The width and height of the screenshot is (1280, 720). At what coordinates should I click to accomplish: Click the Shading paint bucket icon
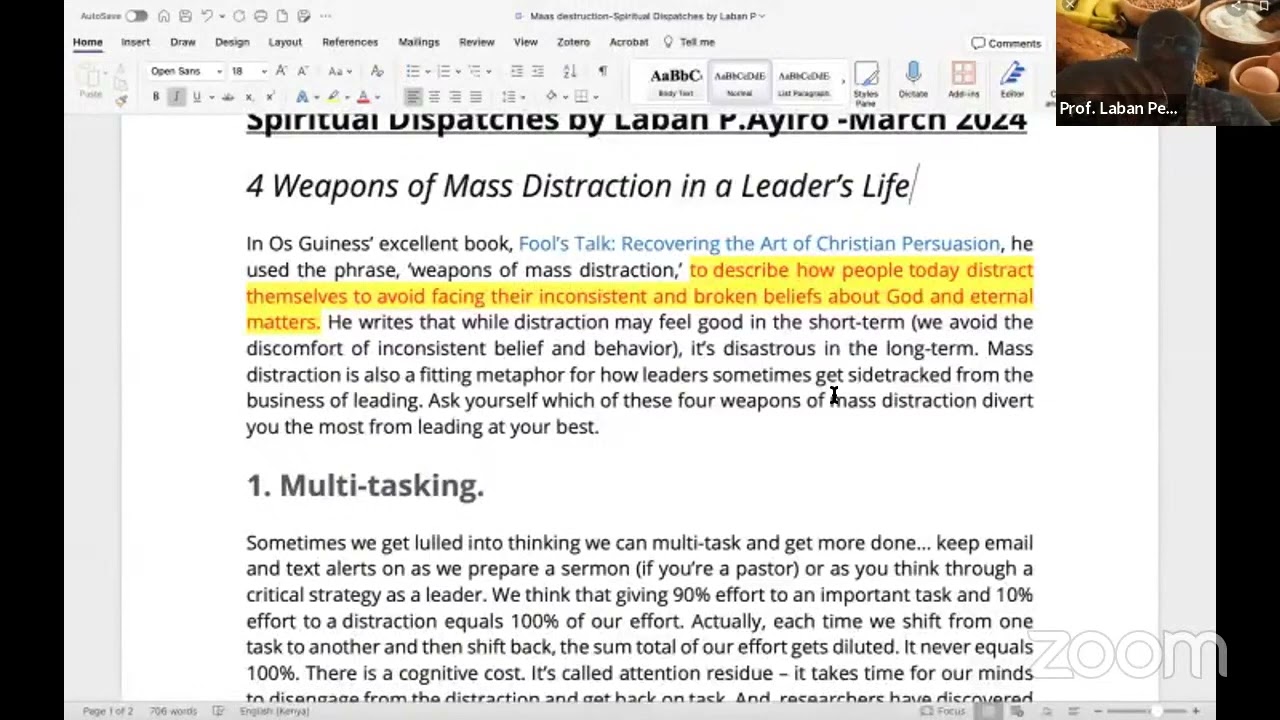551,97
